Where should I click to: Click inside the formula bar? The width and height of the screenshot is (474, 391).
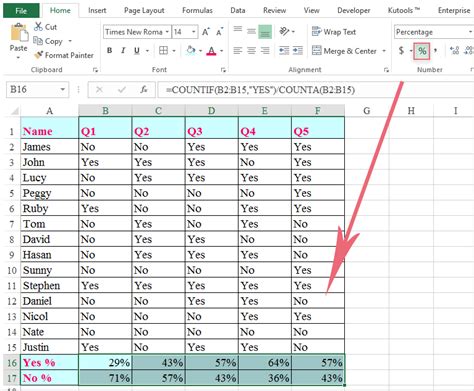[316, 90]
